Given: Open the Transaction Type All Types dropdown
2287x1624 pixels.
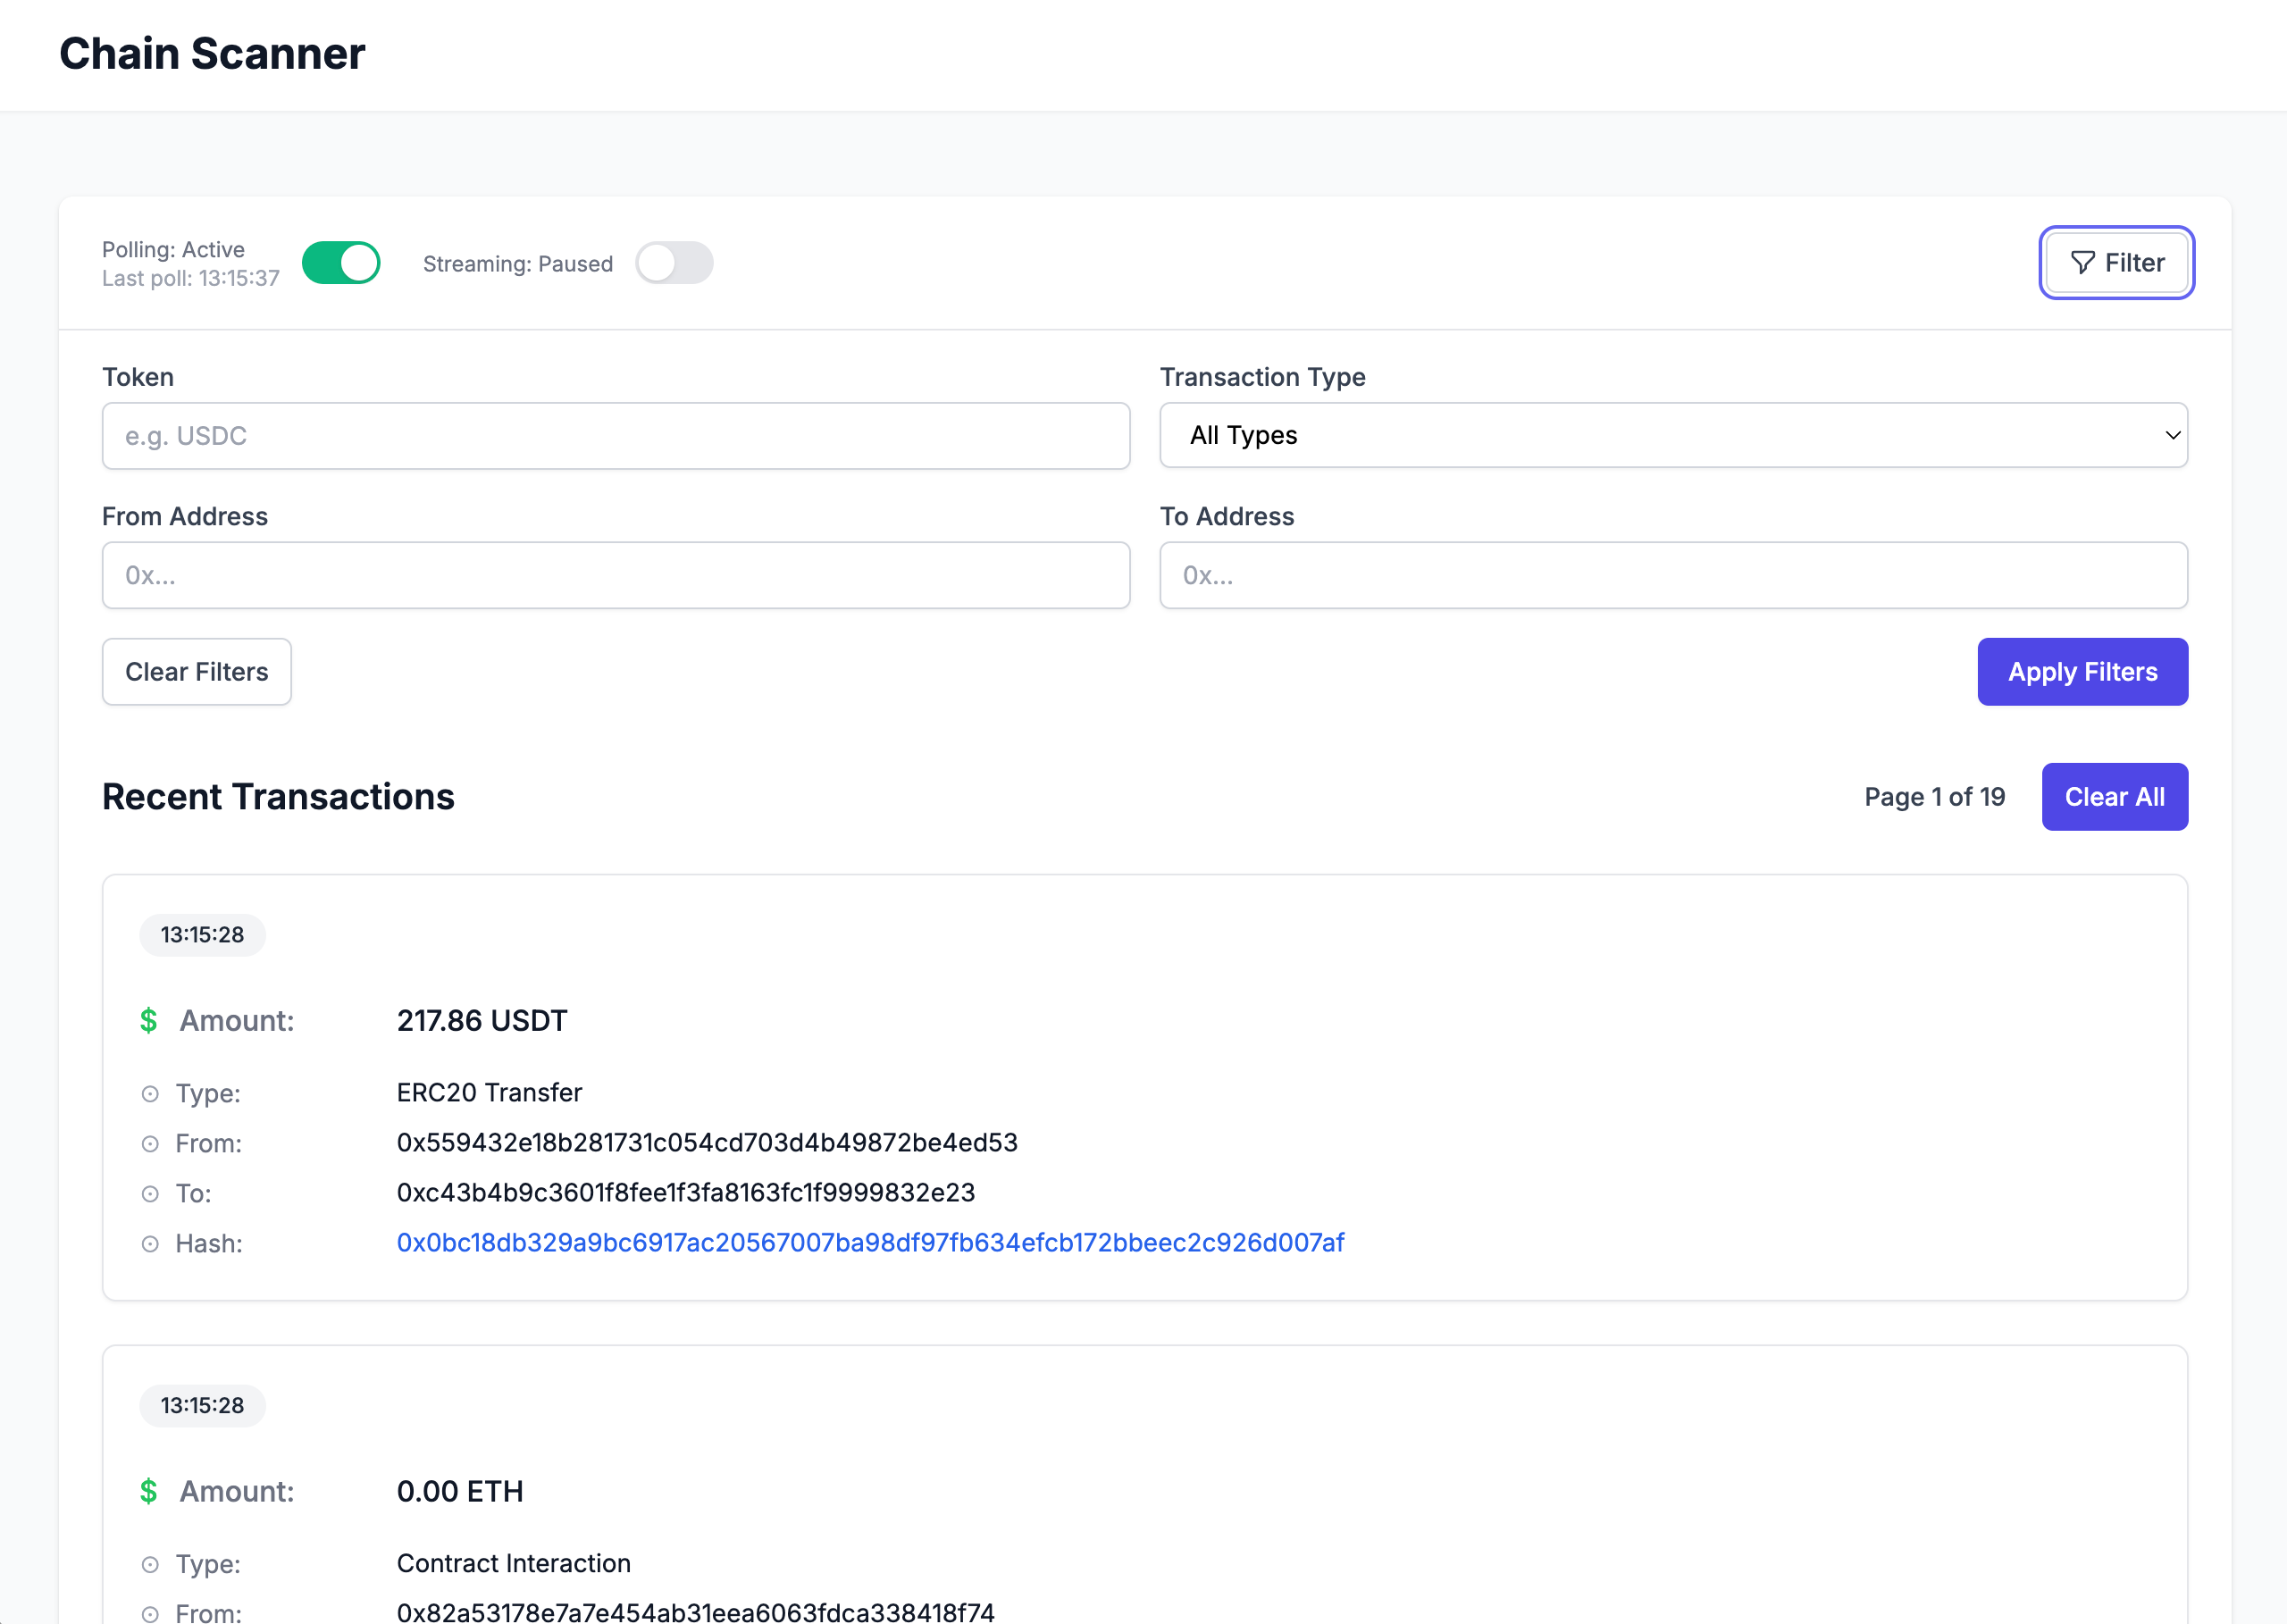Looking at the screenshot, I should coord(1673,436).
